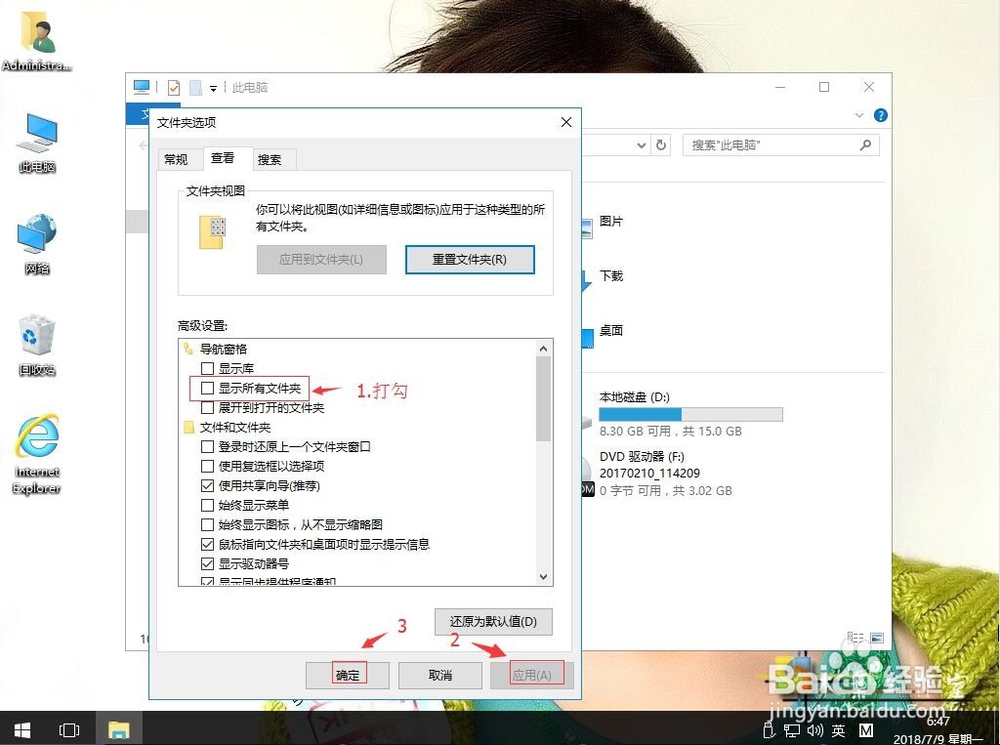This screenshot has width=1000, height=745.
Task: Click the 重置文件夹(R) button
Action: [x=470, y=260]
